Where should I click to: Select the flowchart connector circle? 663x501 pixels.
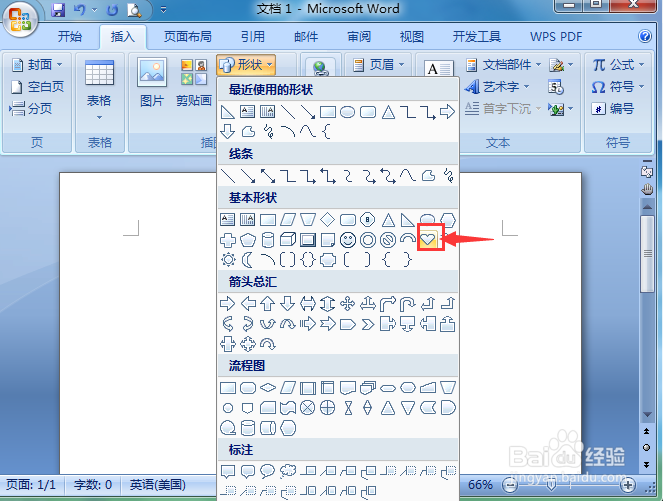click(x=228, y=408)
